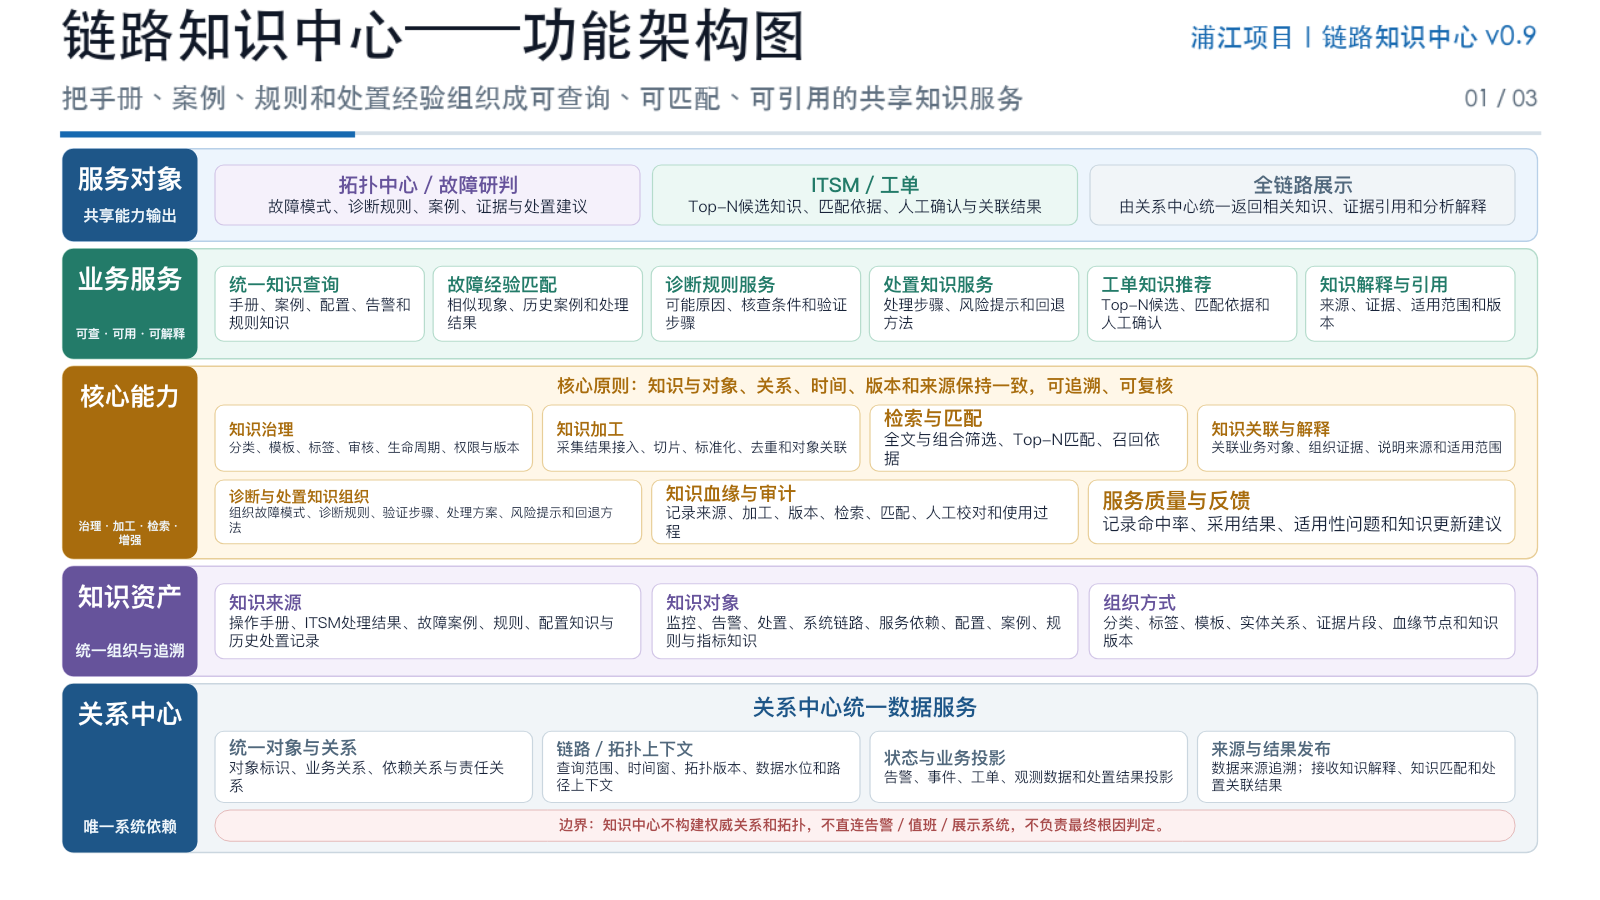This screenshot has height=900, width=1600.
Task: Click the 核心能力 layer label block
Action: point(130,462)
